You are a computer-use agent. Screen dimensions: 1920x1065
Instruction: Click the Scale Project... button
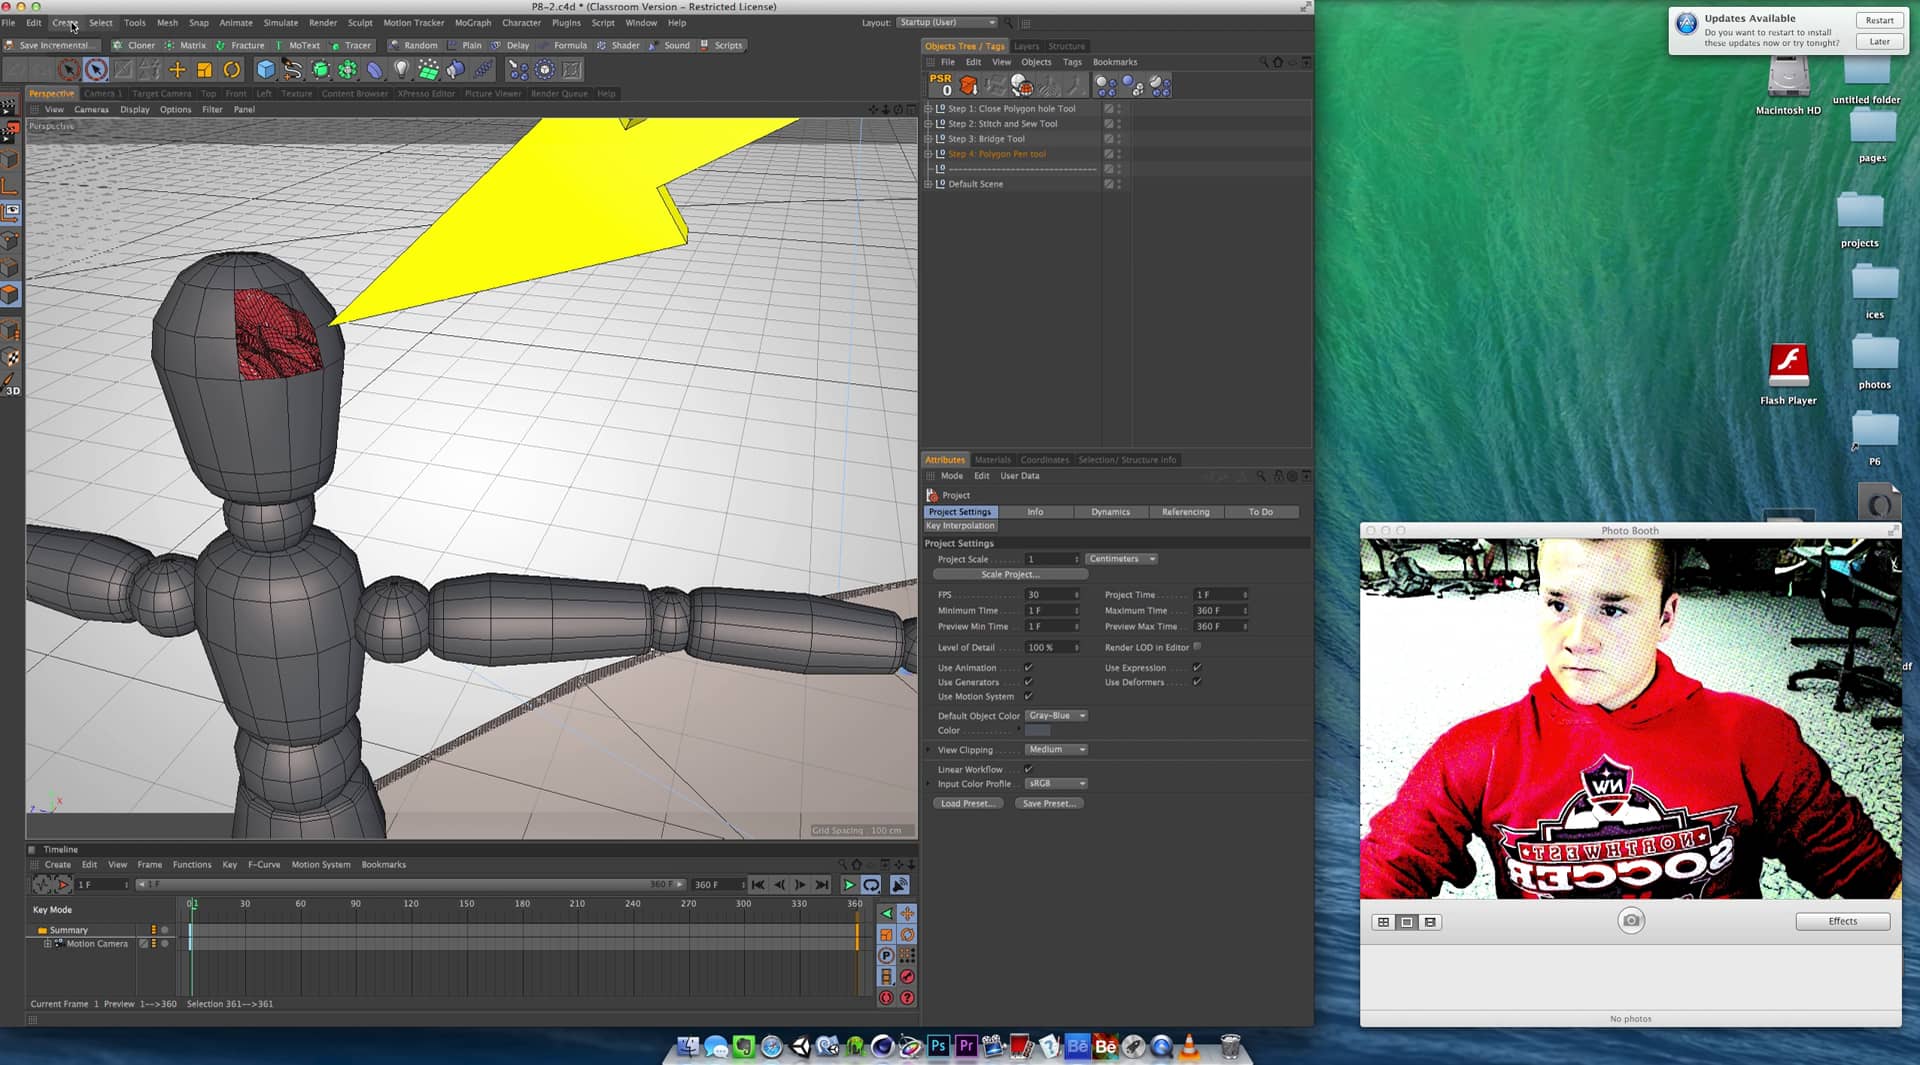[x=1010, y=575]
